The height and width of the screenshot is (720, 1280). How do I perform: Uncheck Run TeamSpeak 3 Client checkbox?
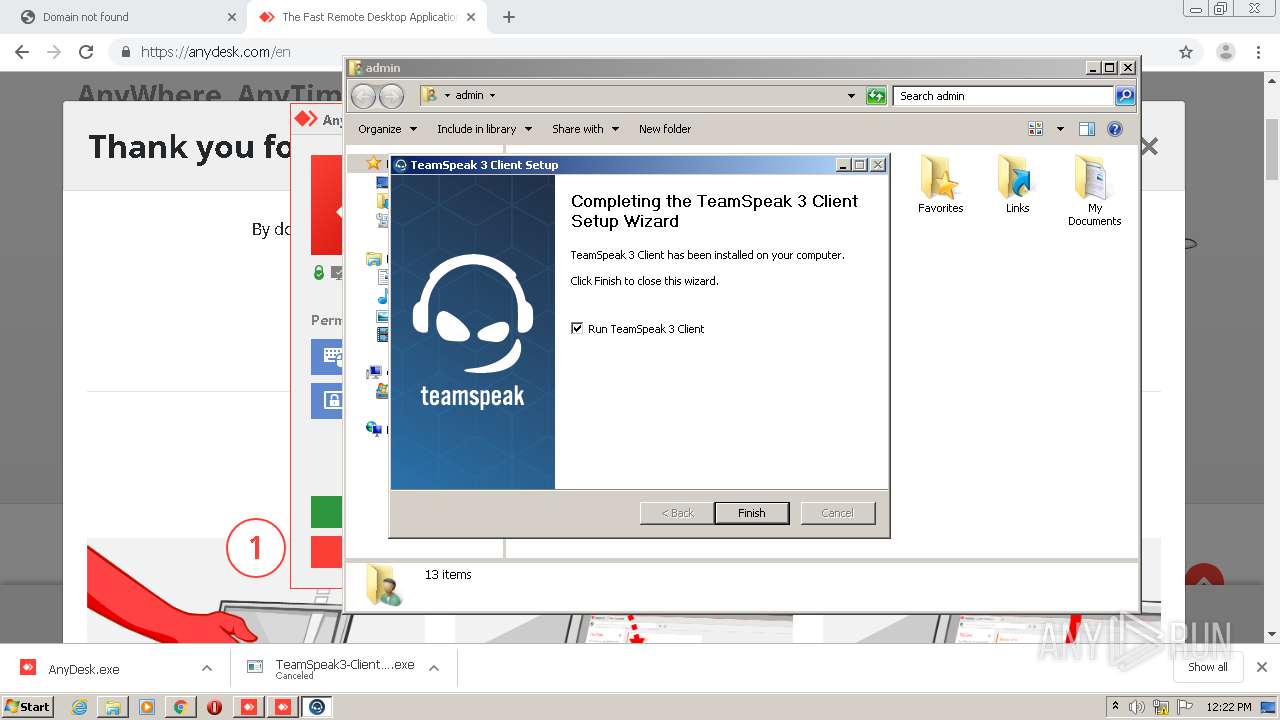tap(577, 328)
